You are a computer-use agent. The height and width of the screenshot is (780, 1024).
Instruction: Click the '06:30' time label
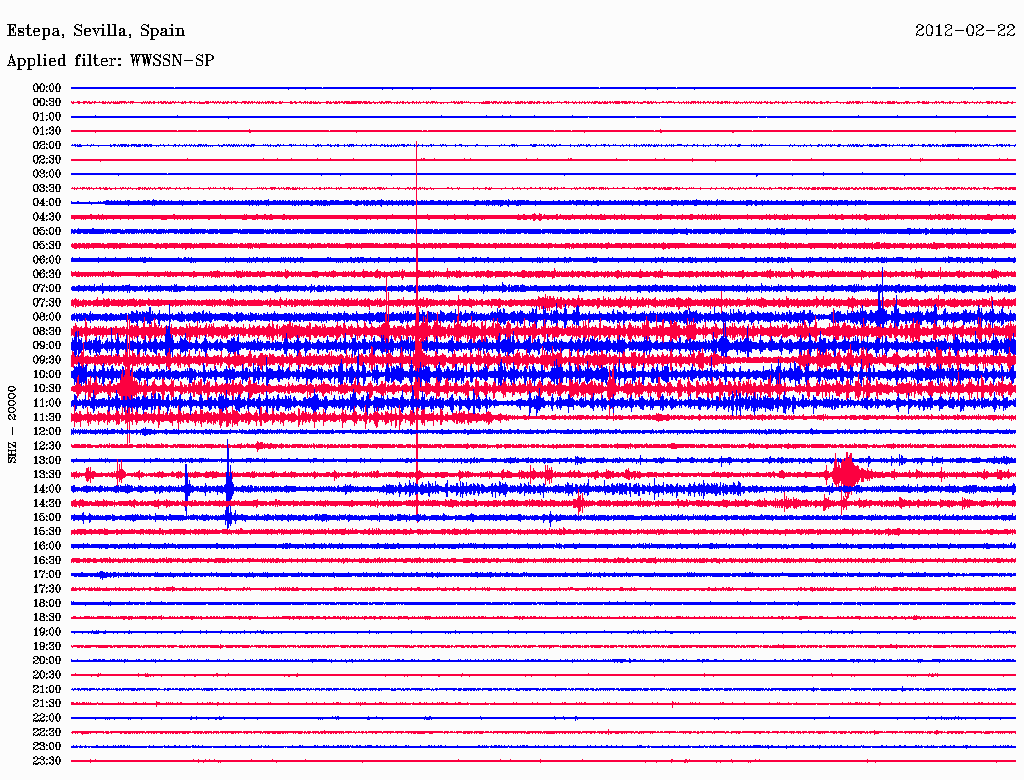[x=46, y=274]
